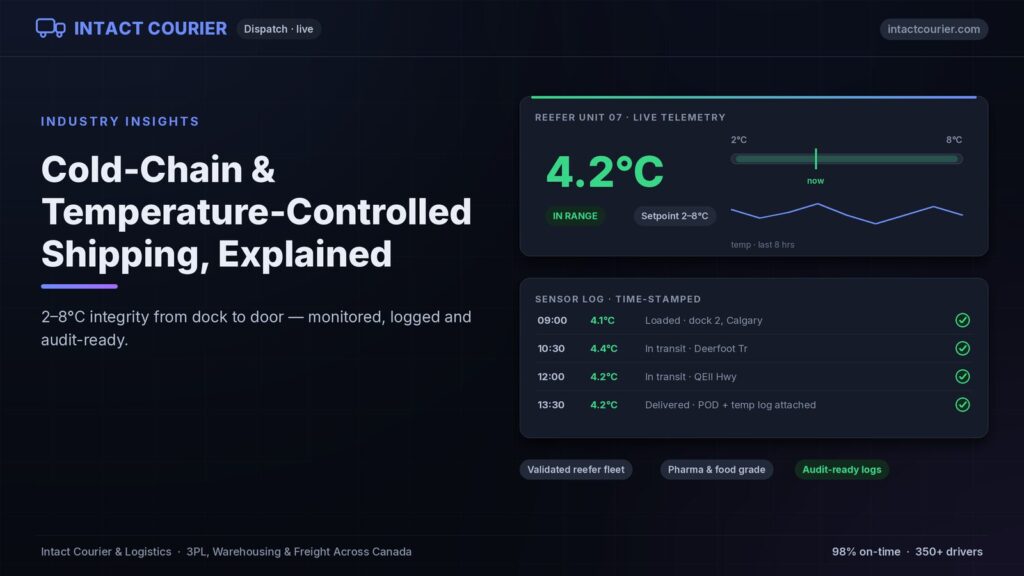This screenshot has height=576, width=1024.
Task: Select the Validated reefer fleet tag
Action: click(575, 470)
